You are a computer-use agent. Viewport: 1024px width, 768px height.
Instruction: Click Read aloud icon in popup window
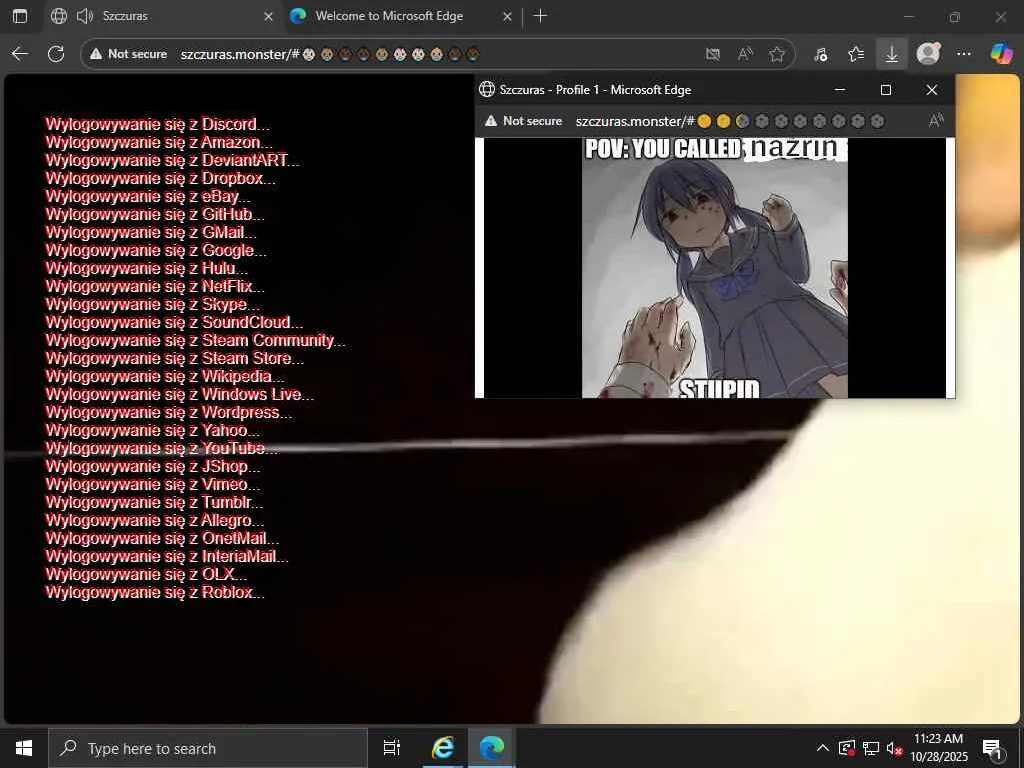click(936, 121)
